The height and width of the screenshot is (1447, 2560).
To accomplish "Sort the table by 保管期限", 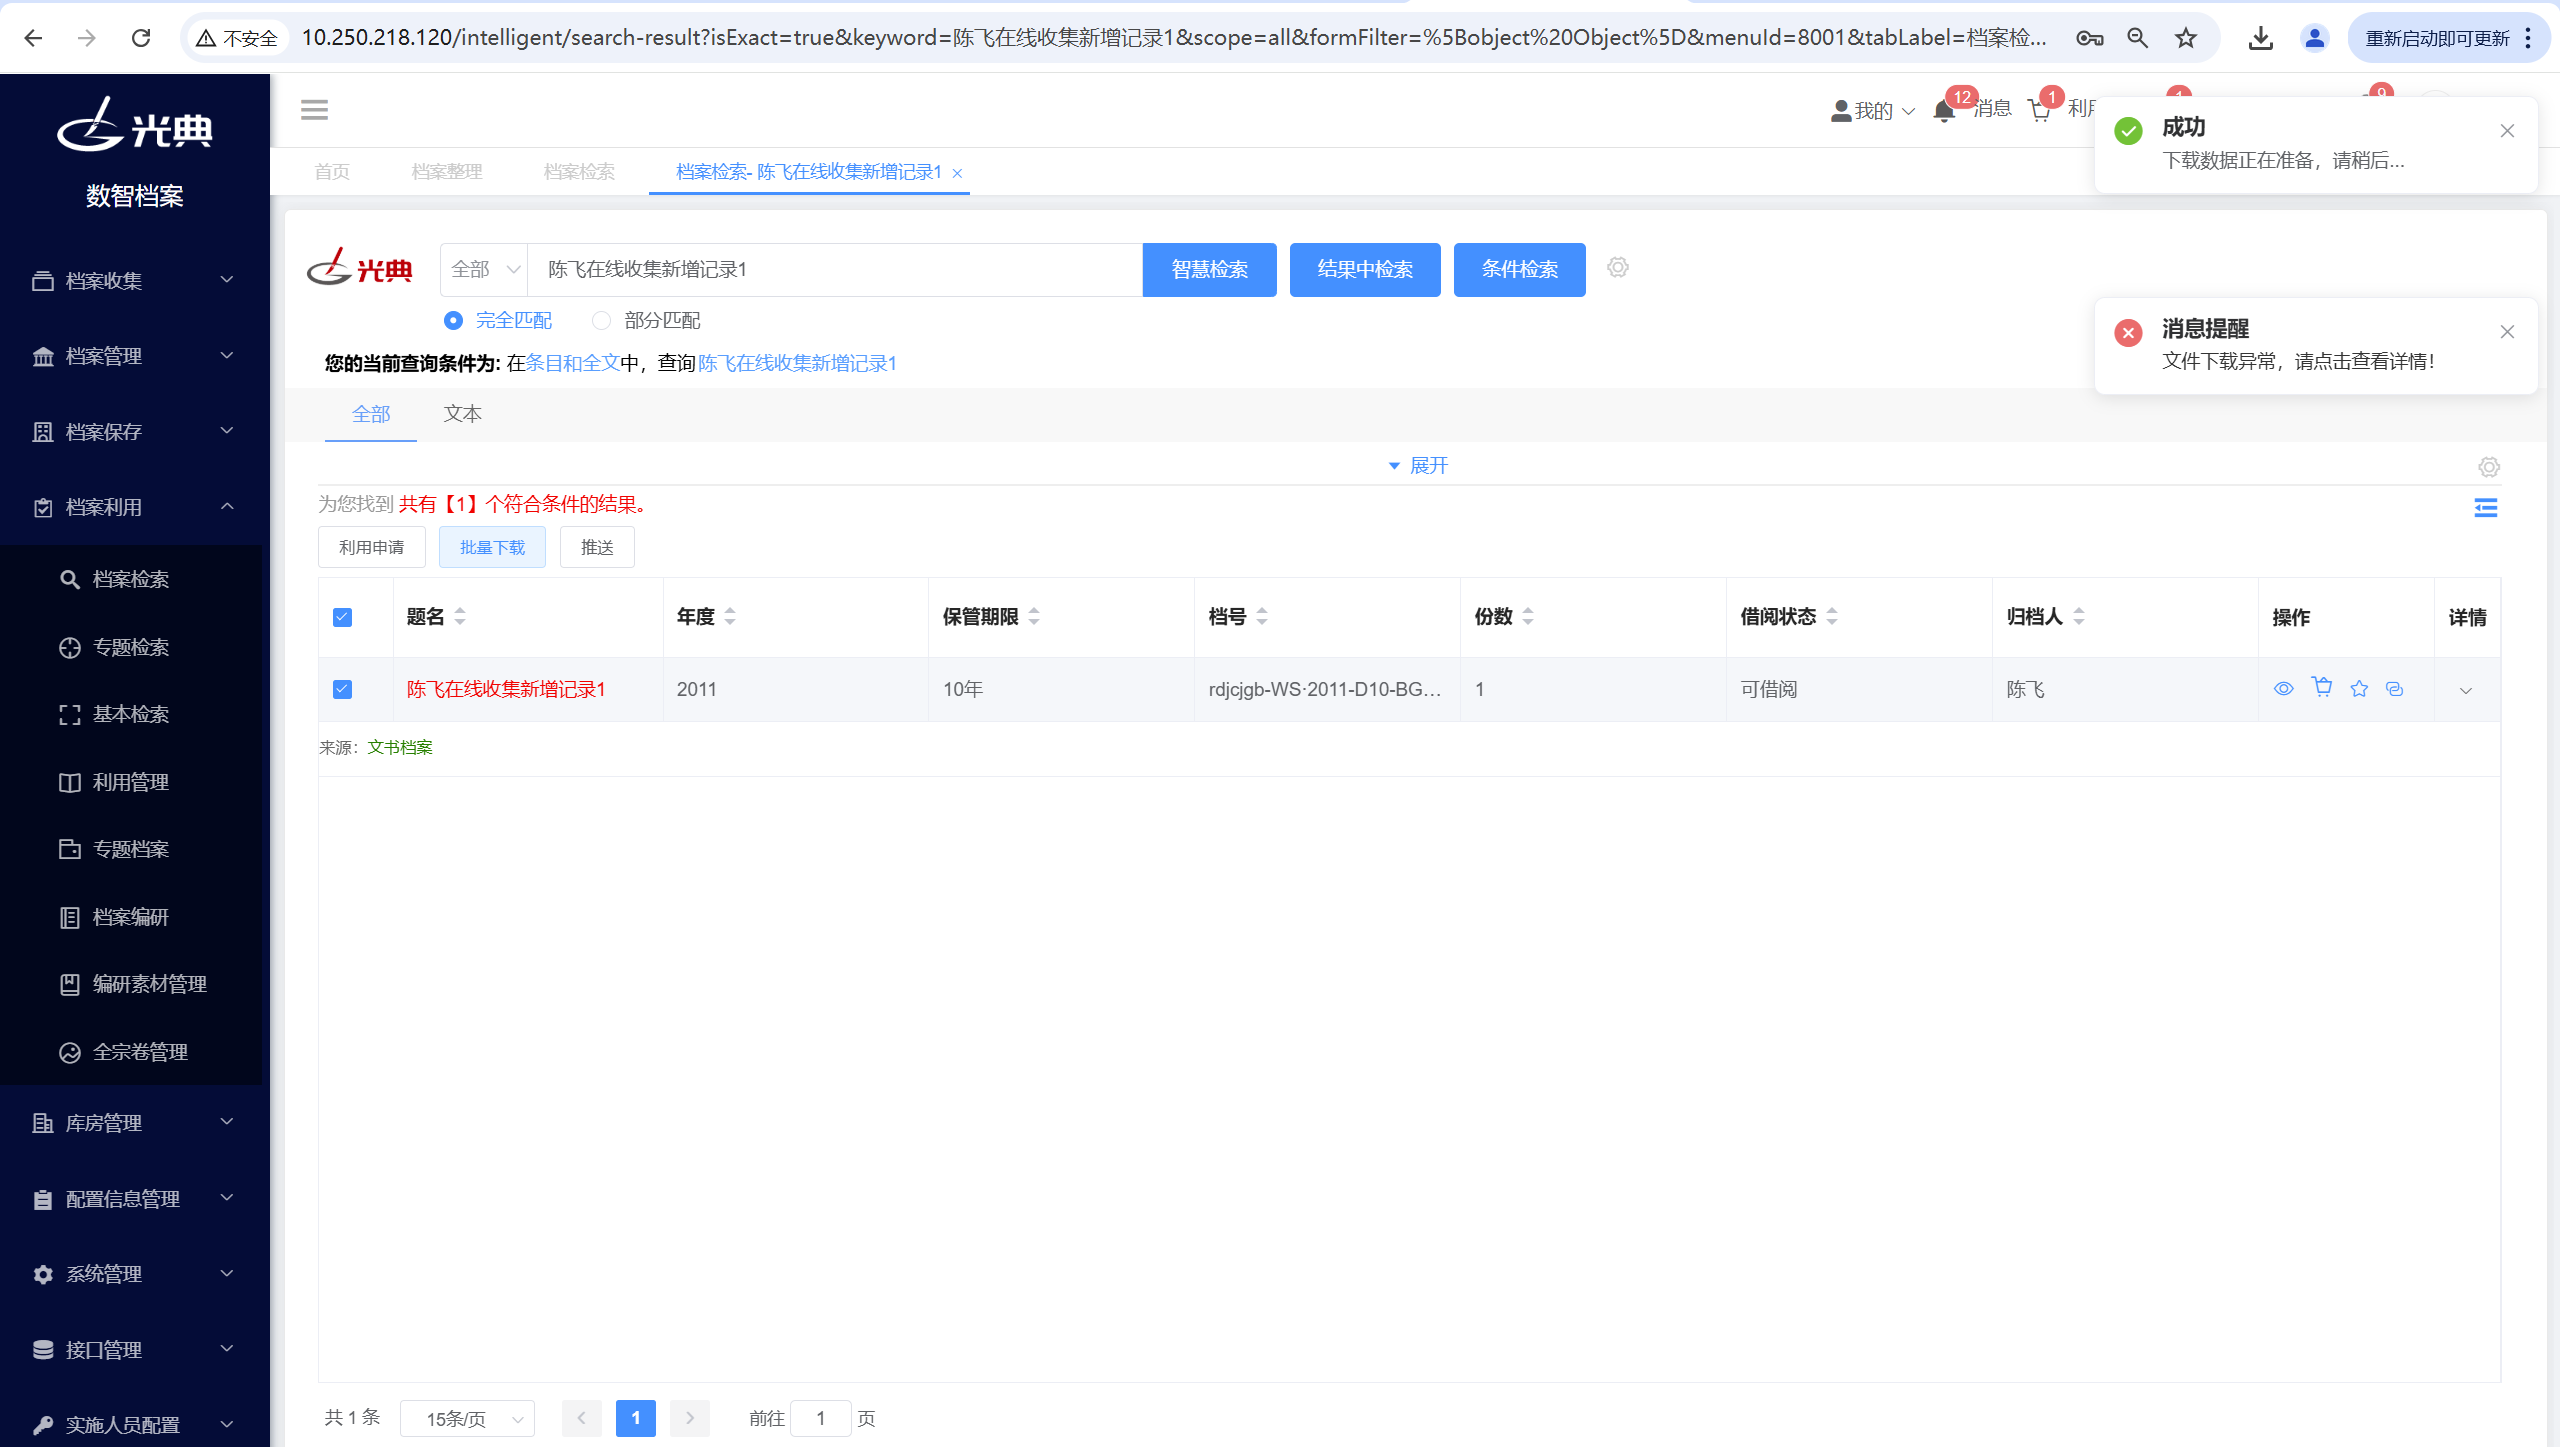I will (x=1034, y=617).
